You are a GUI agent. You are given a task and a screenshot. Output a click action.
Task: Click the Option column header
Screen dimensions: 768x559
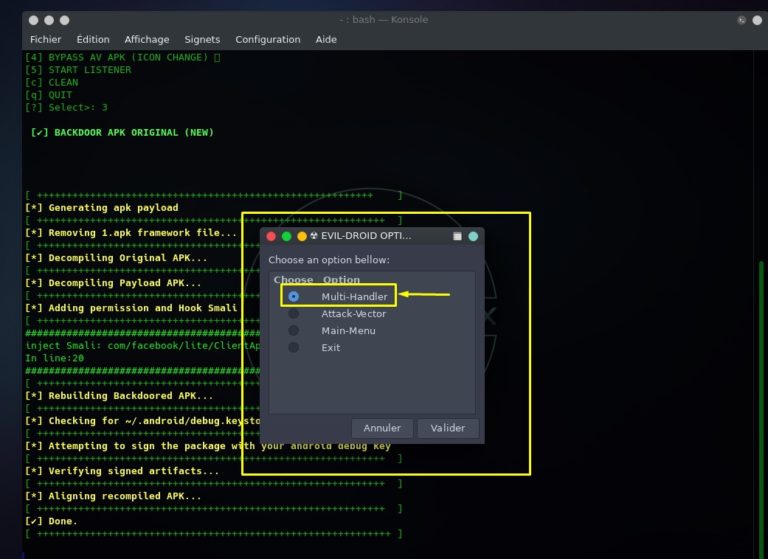(x=341, y=280)
